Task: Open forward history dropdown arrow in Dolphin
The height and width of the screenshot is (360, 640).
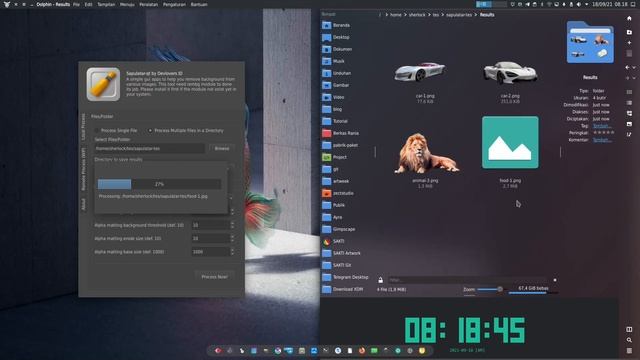Action: [x=634, y=78]
